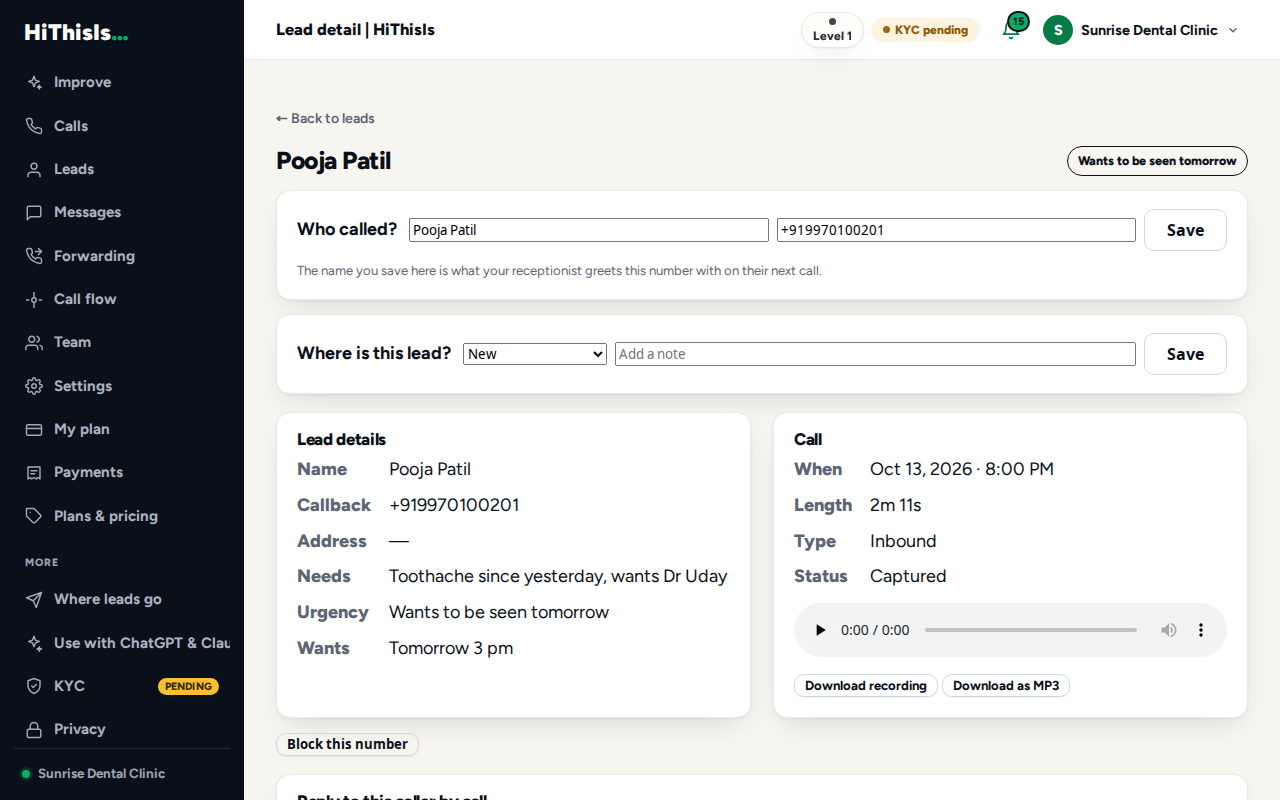The height and width of the screenshot is (800, 1280).
Task: Click the caller name field Pooja Patil
Action: point(589,230)
